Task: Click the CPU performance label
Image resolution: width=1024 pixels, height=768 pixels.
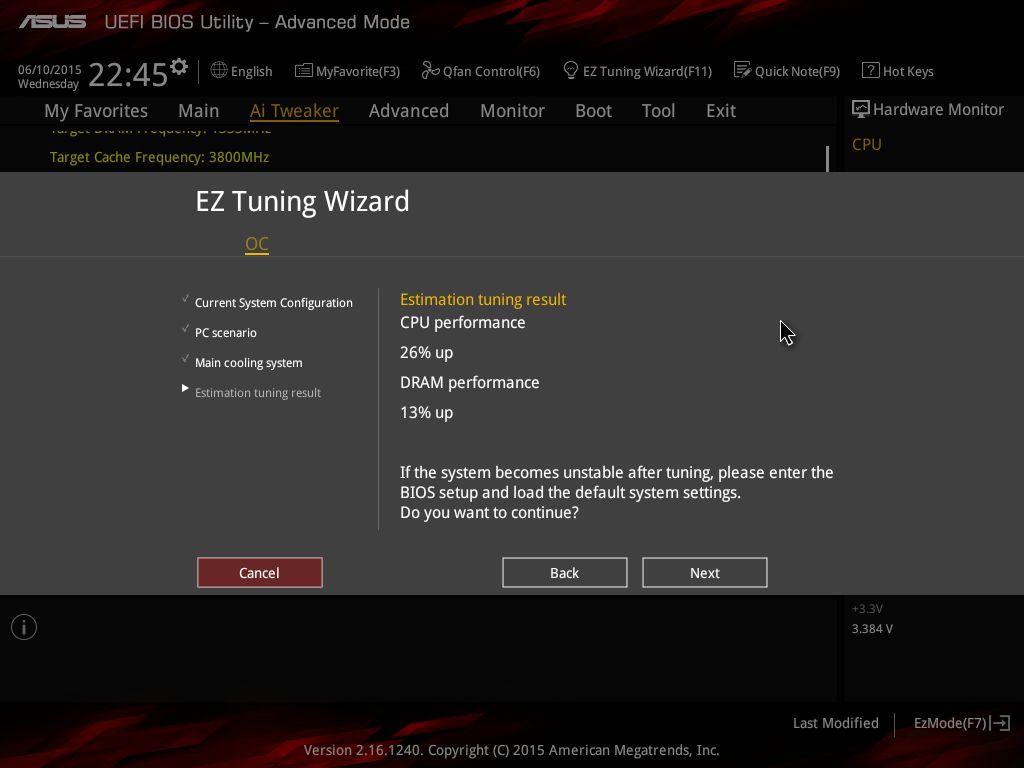Action: (462, 323)
